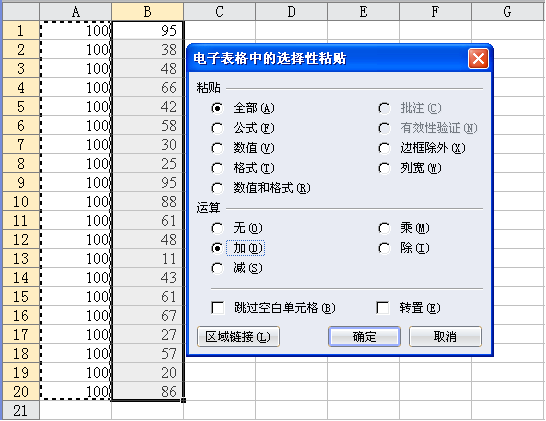Viewport: 546px width, 421px height.
Task: Select row 21 header
Action: click(20, 411)
